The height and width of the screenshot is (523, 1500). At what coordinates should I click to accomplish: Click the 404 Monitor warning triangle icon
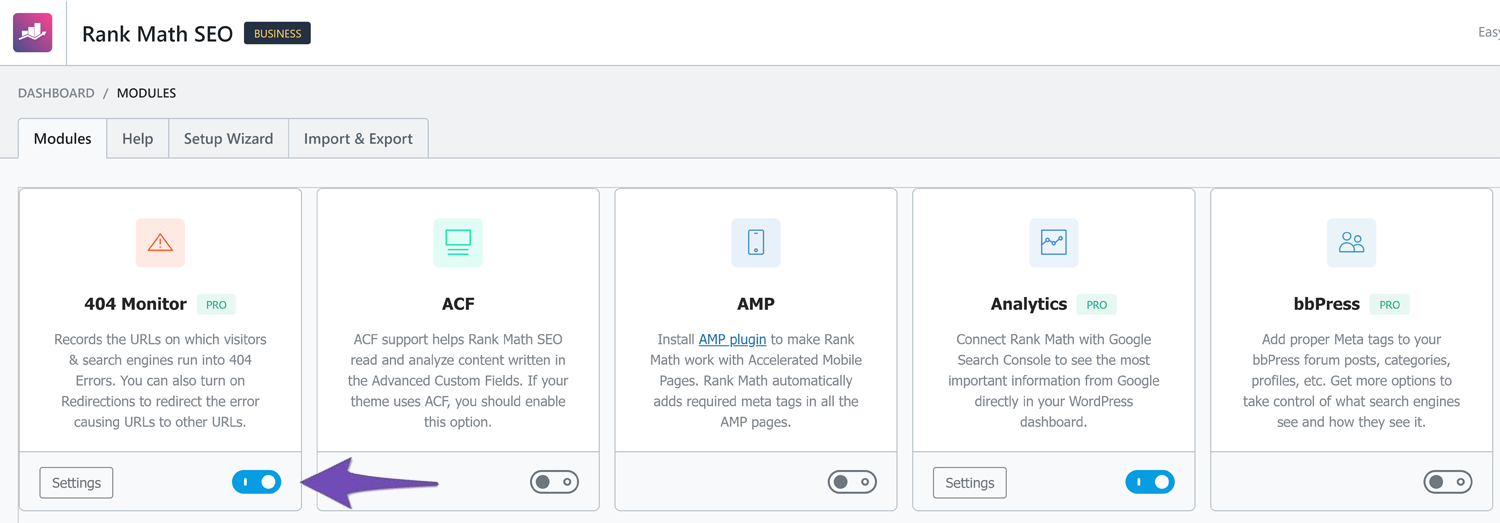point(160,243)
